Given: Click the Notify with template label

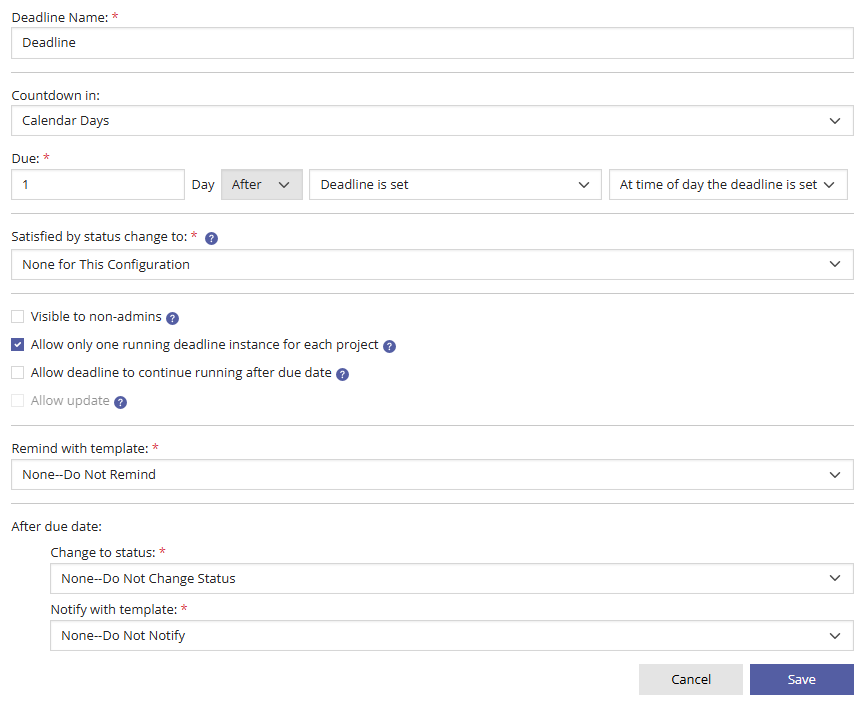Looking at the screenshot, I should click(114, 609).
